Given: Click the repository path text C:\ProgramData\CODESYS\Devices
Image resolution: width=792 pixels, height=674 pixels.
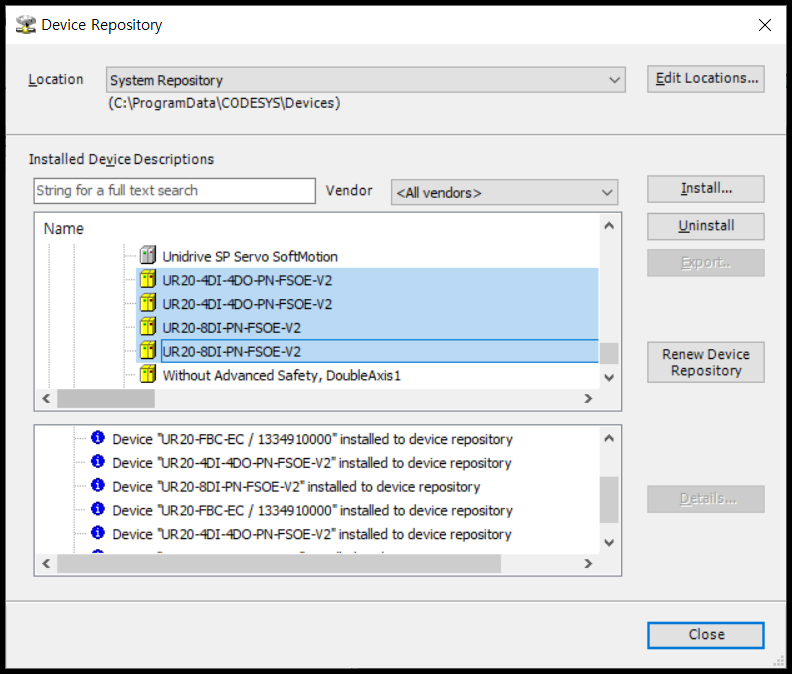Looking at the screenshot, I should (224, 103).
